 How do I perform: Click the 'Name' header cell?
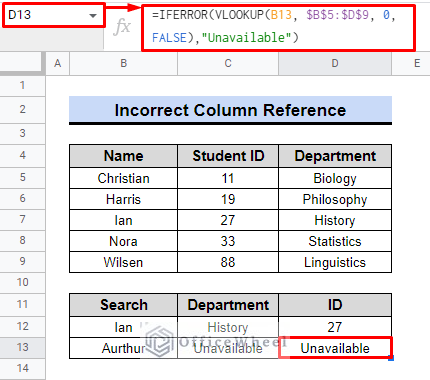124,156
